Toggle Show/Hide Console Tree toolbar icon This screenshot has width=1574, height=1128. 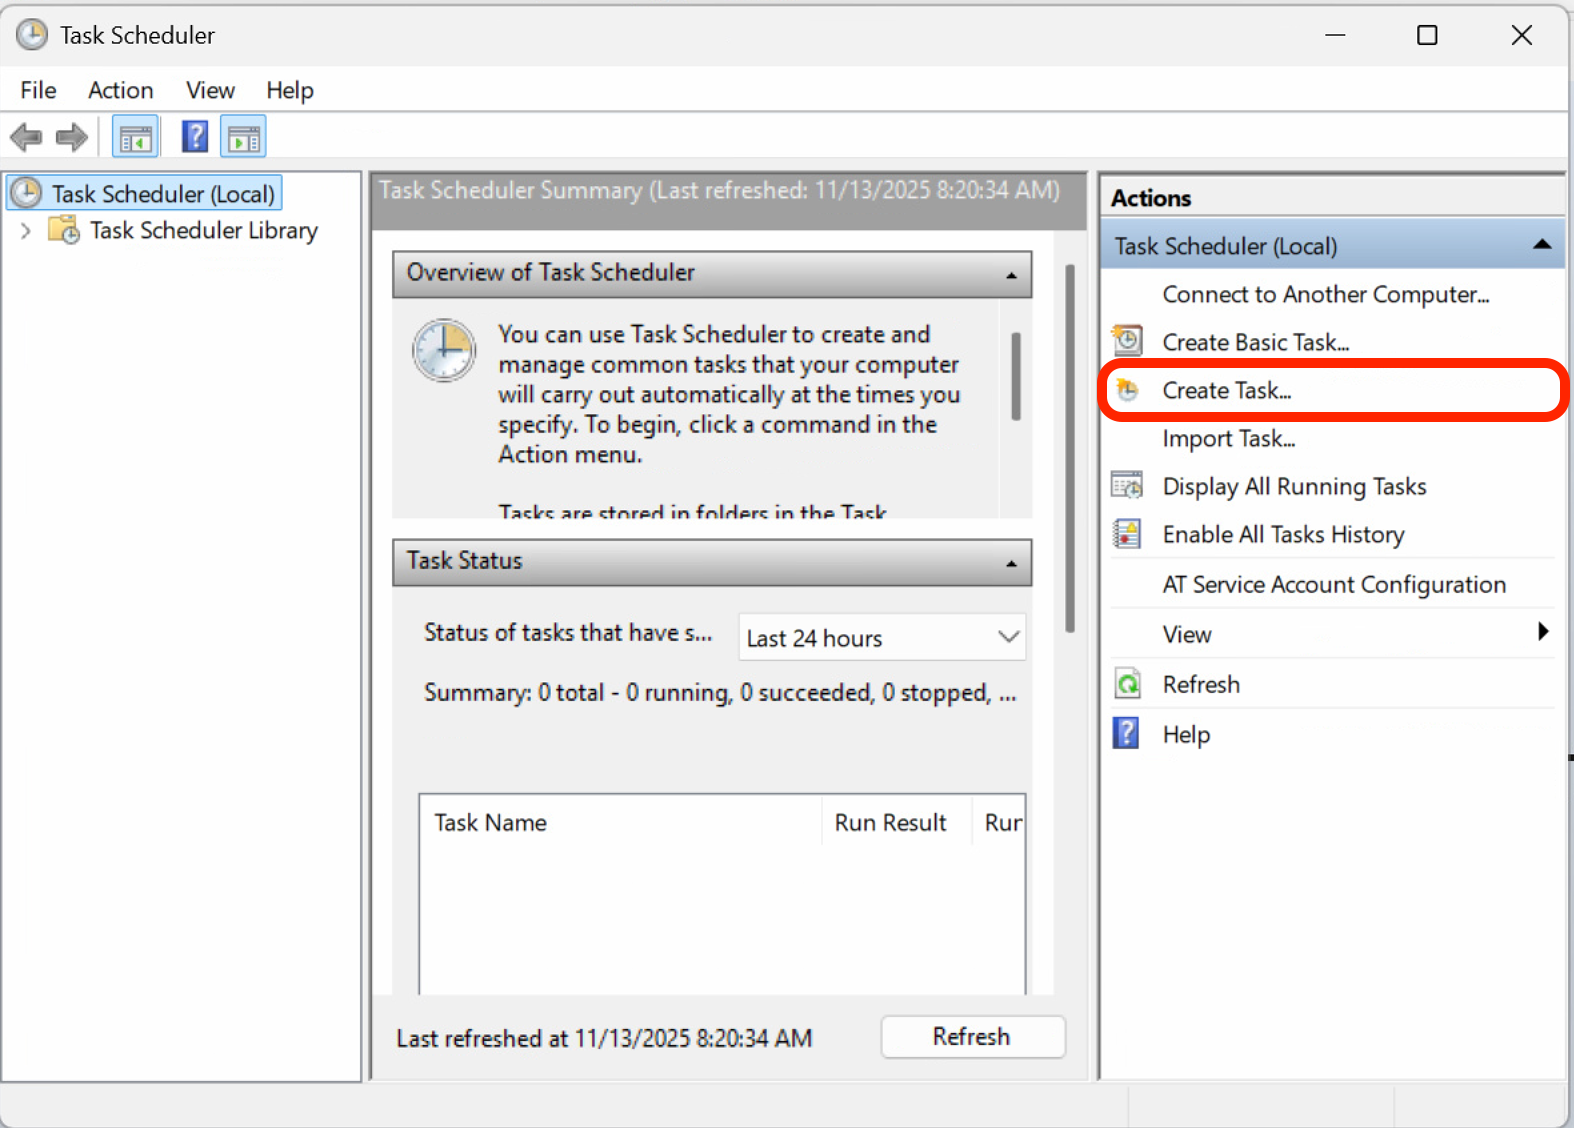135,138
